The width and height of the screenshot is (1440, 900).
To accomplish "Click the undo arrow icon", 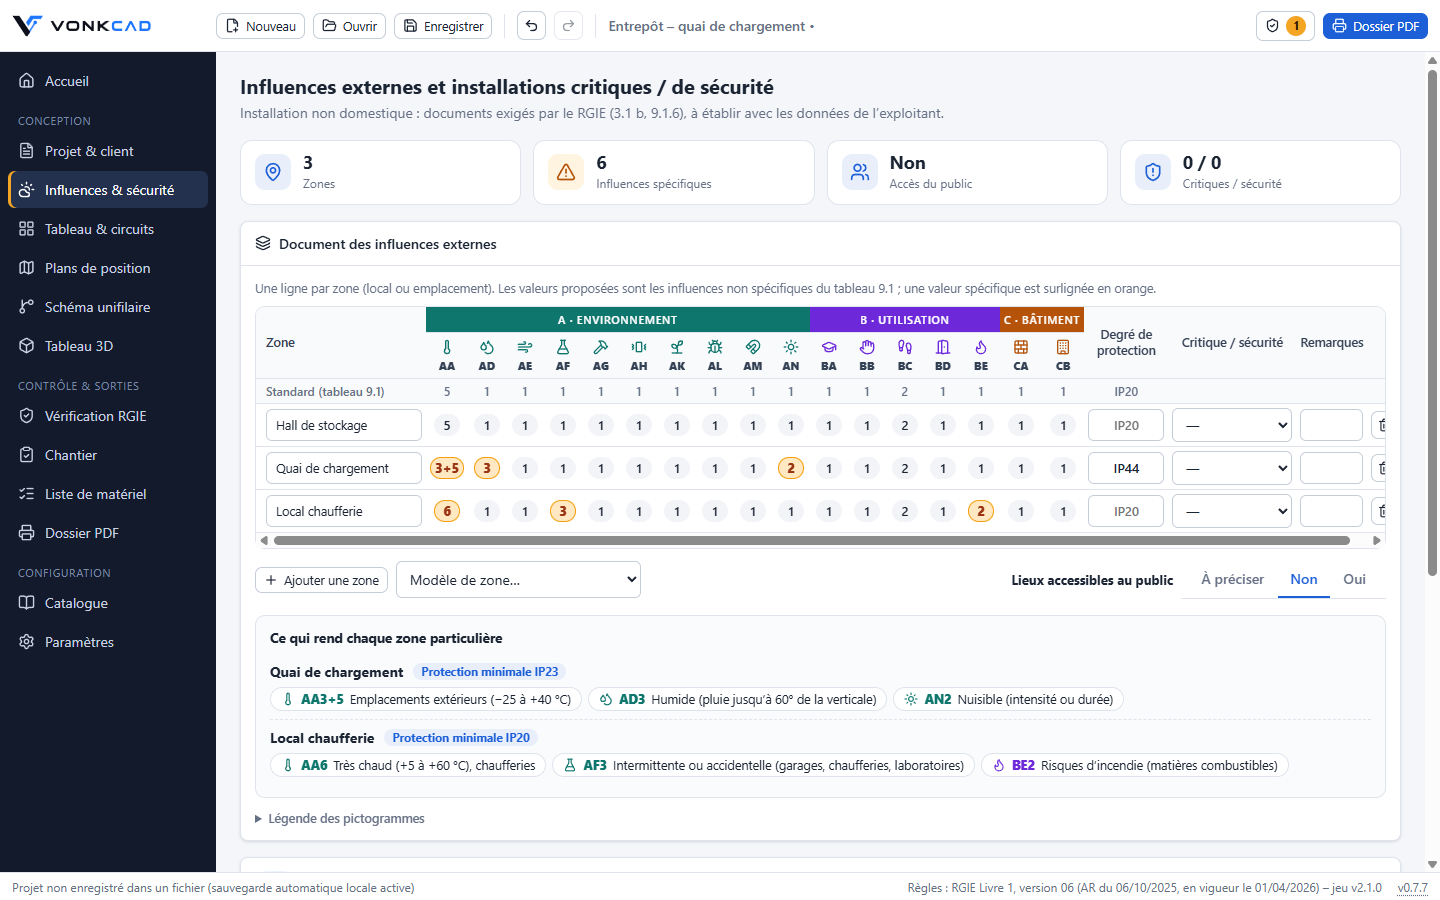I will [532, 26].
